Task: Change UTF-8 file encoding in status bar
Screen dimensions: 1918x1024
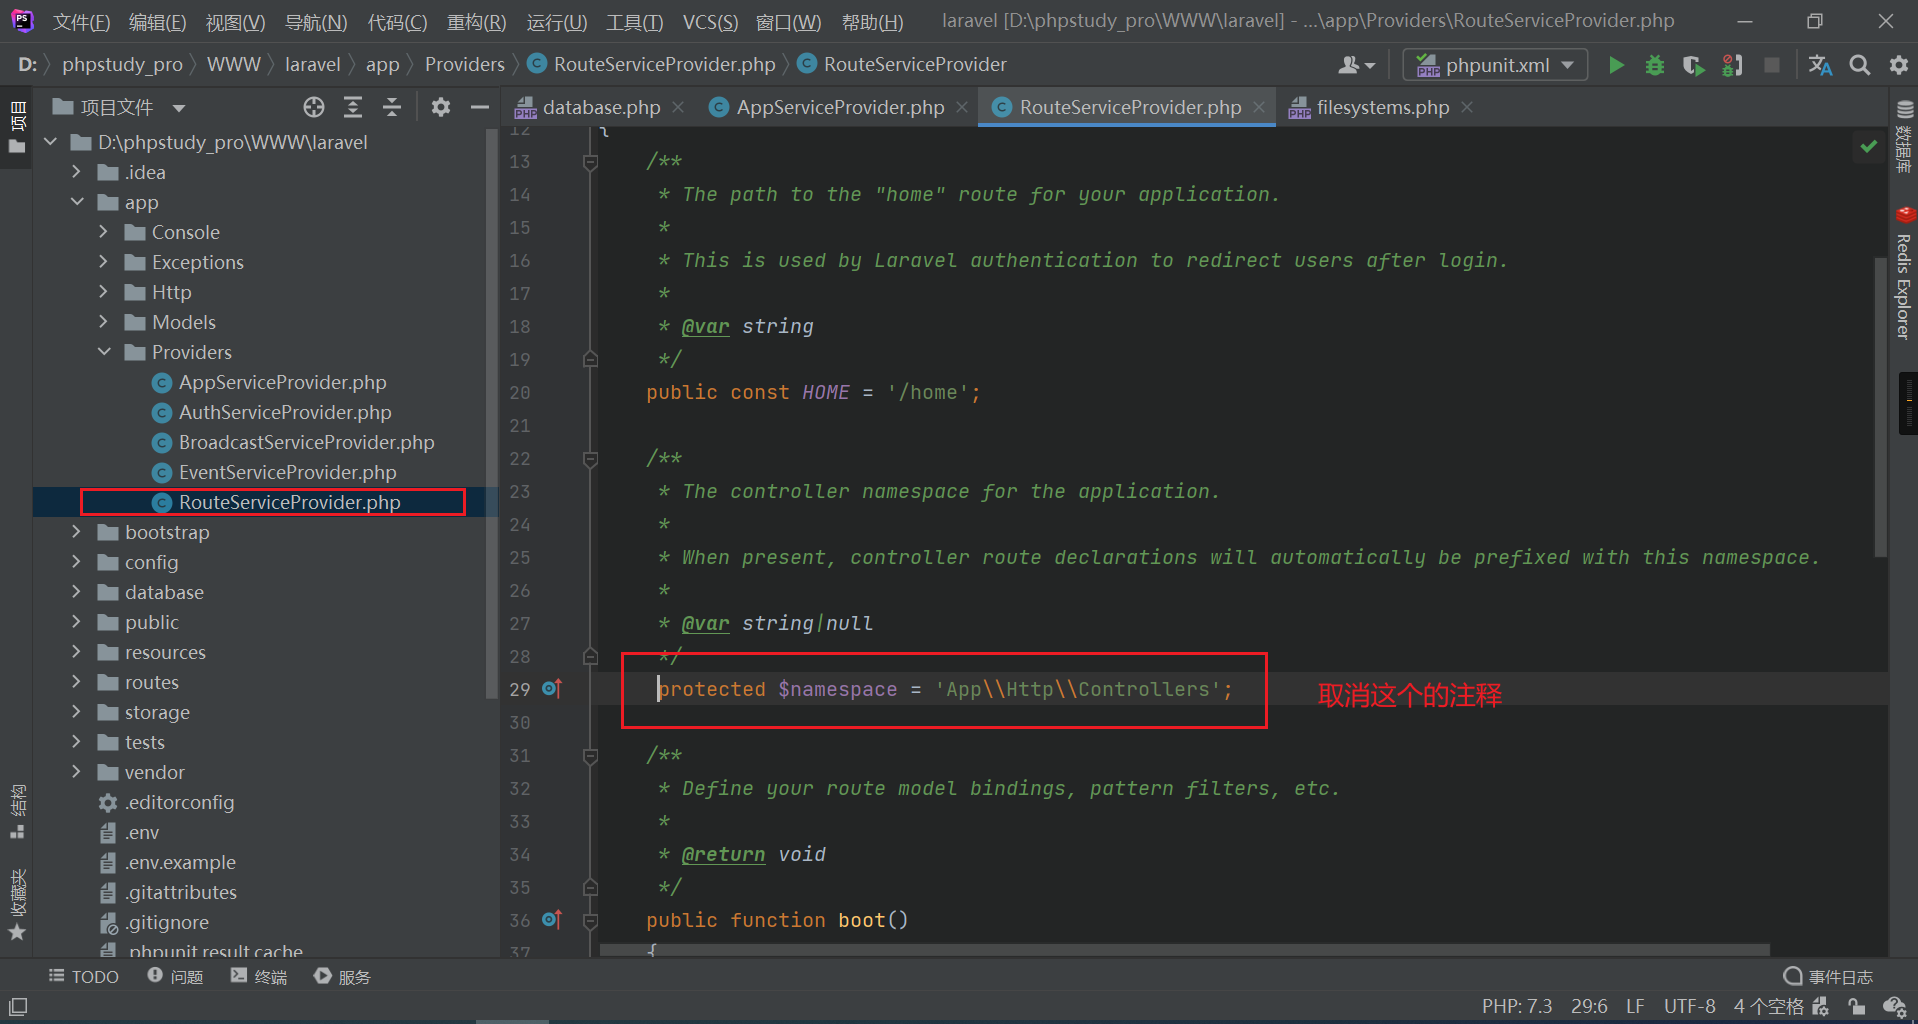Action: tap(1689, 1006)
